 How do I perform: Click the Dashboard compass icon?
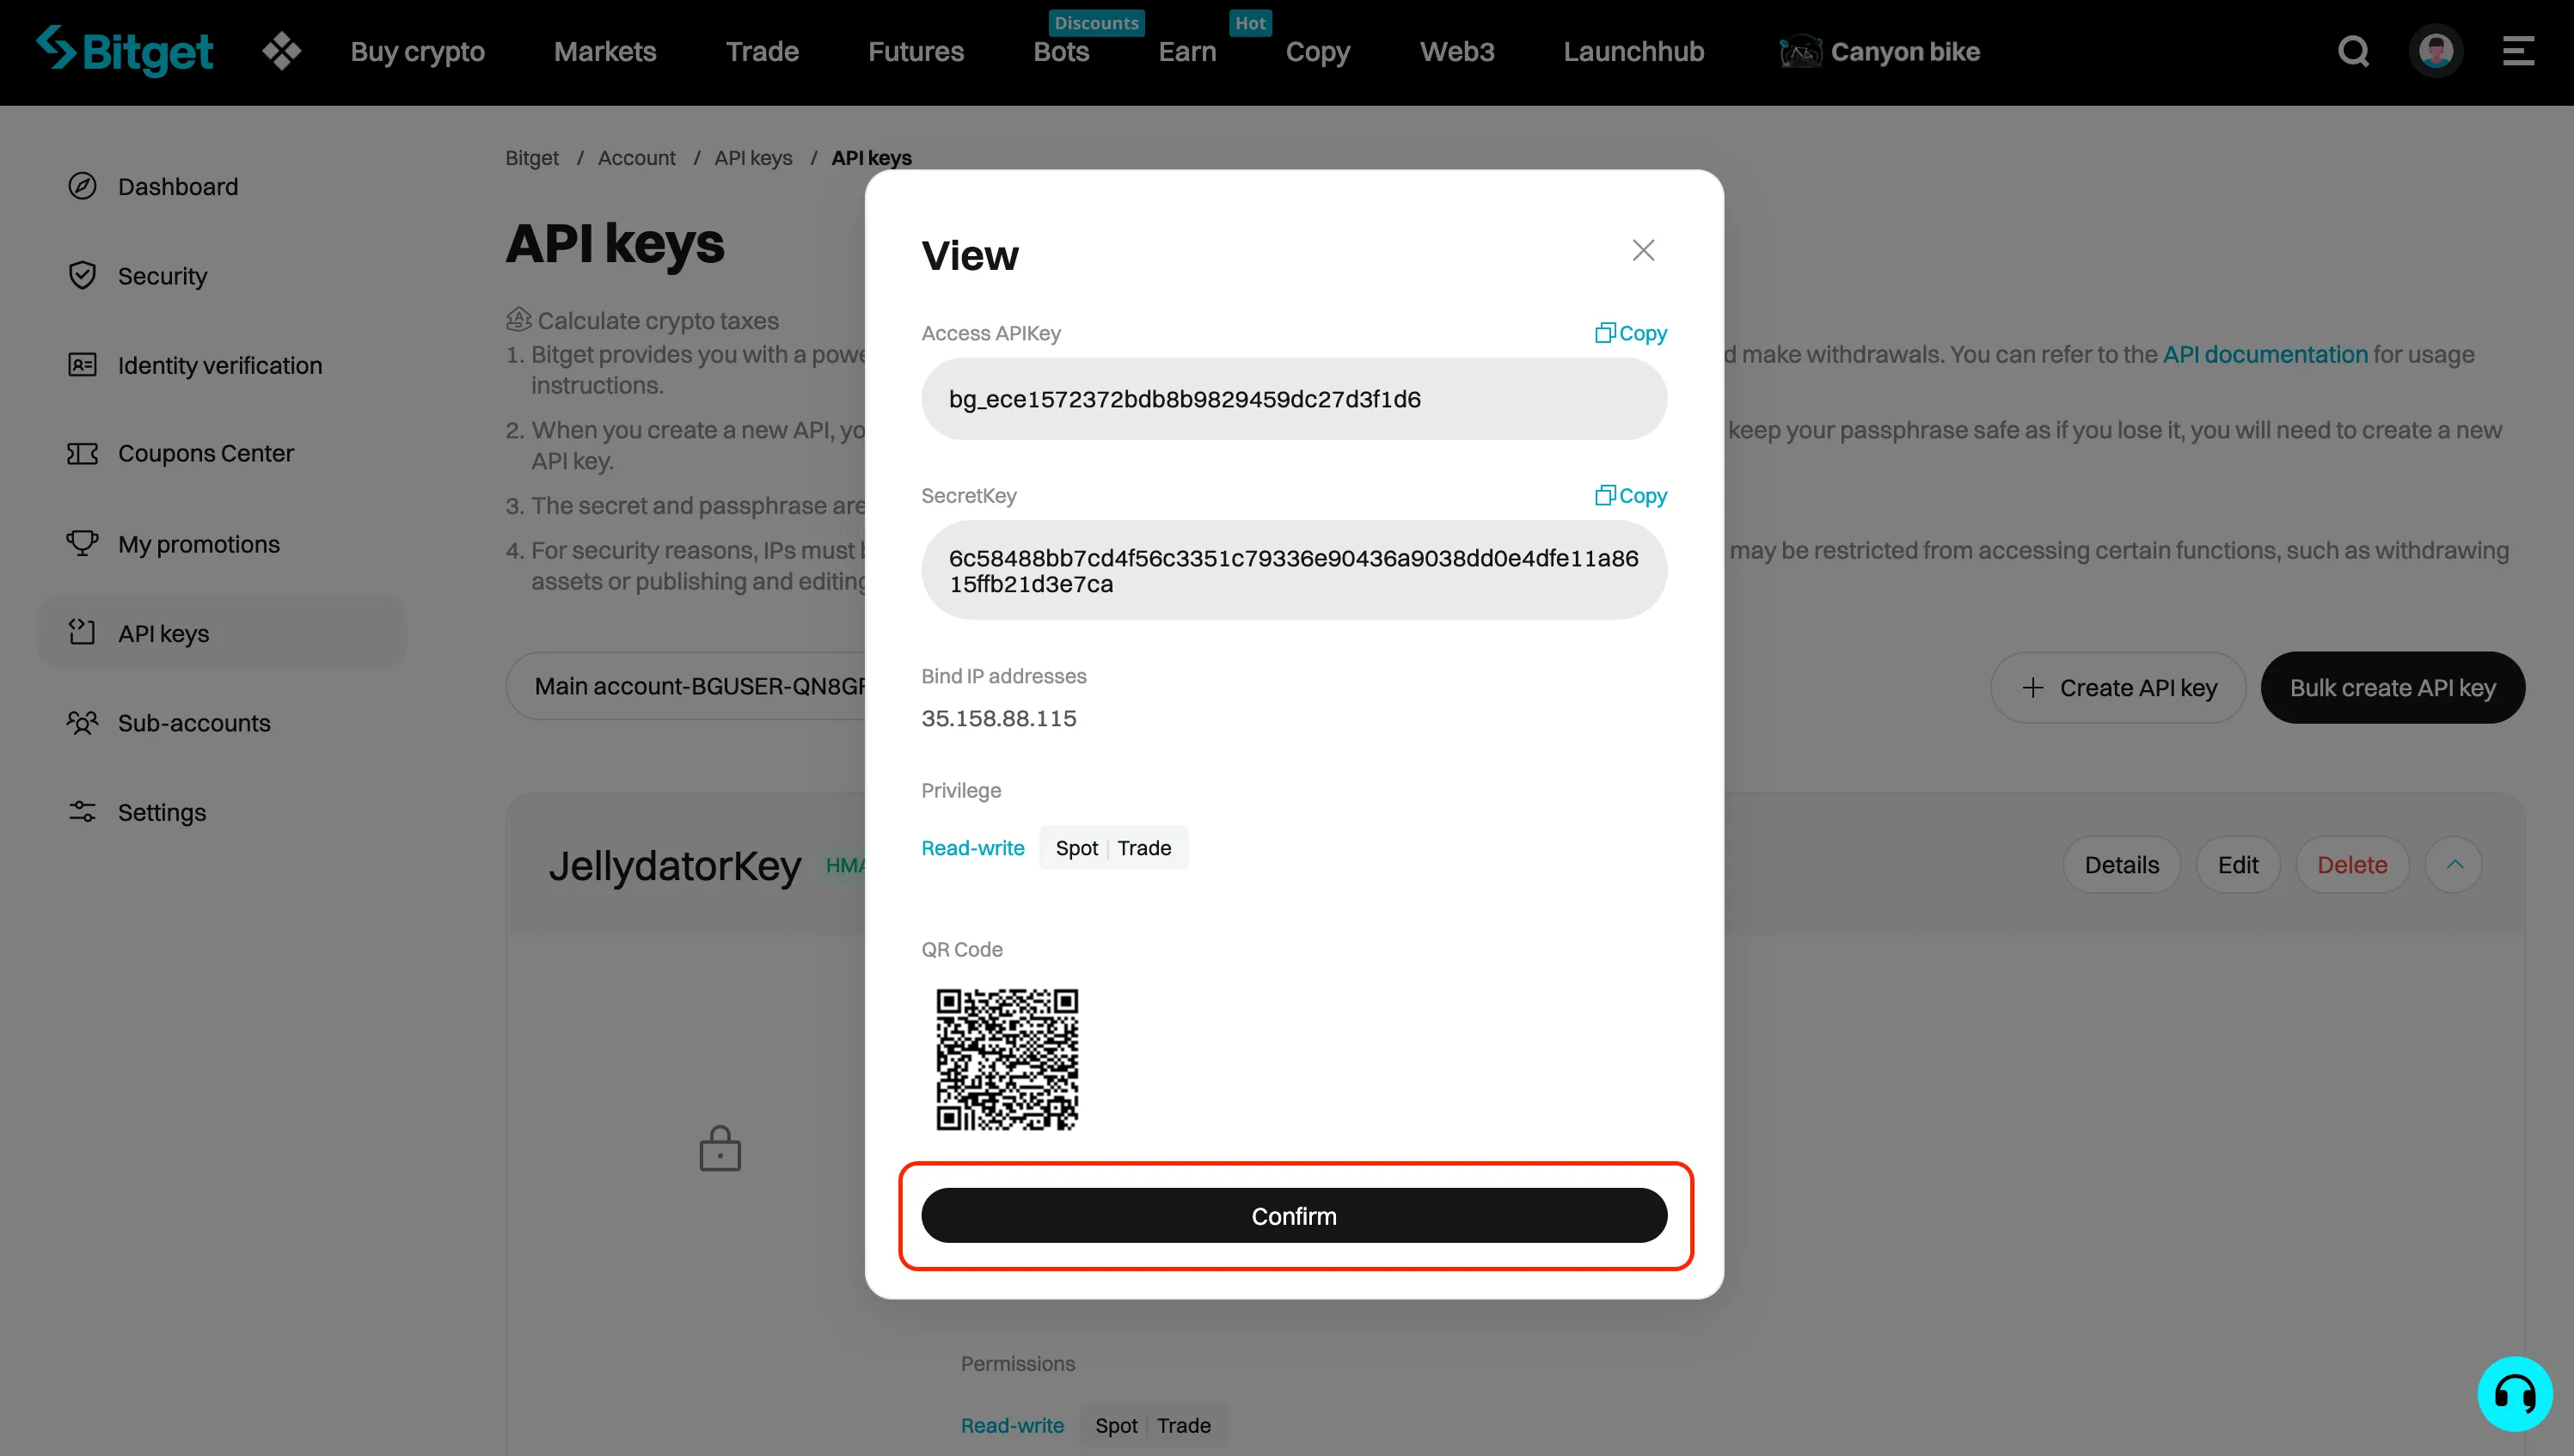82,186
